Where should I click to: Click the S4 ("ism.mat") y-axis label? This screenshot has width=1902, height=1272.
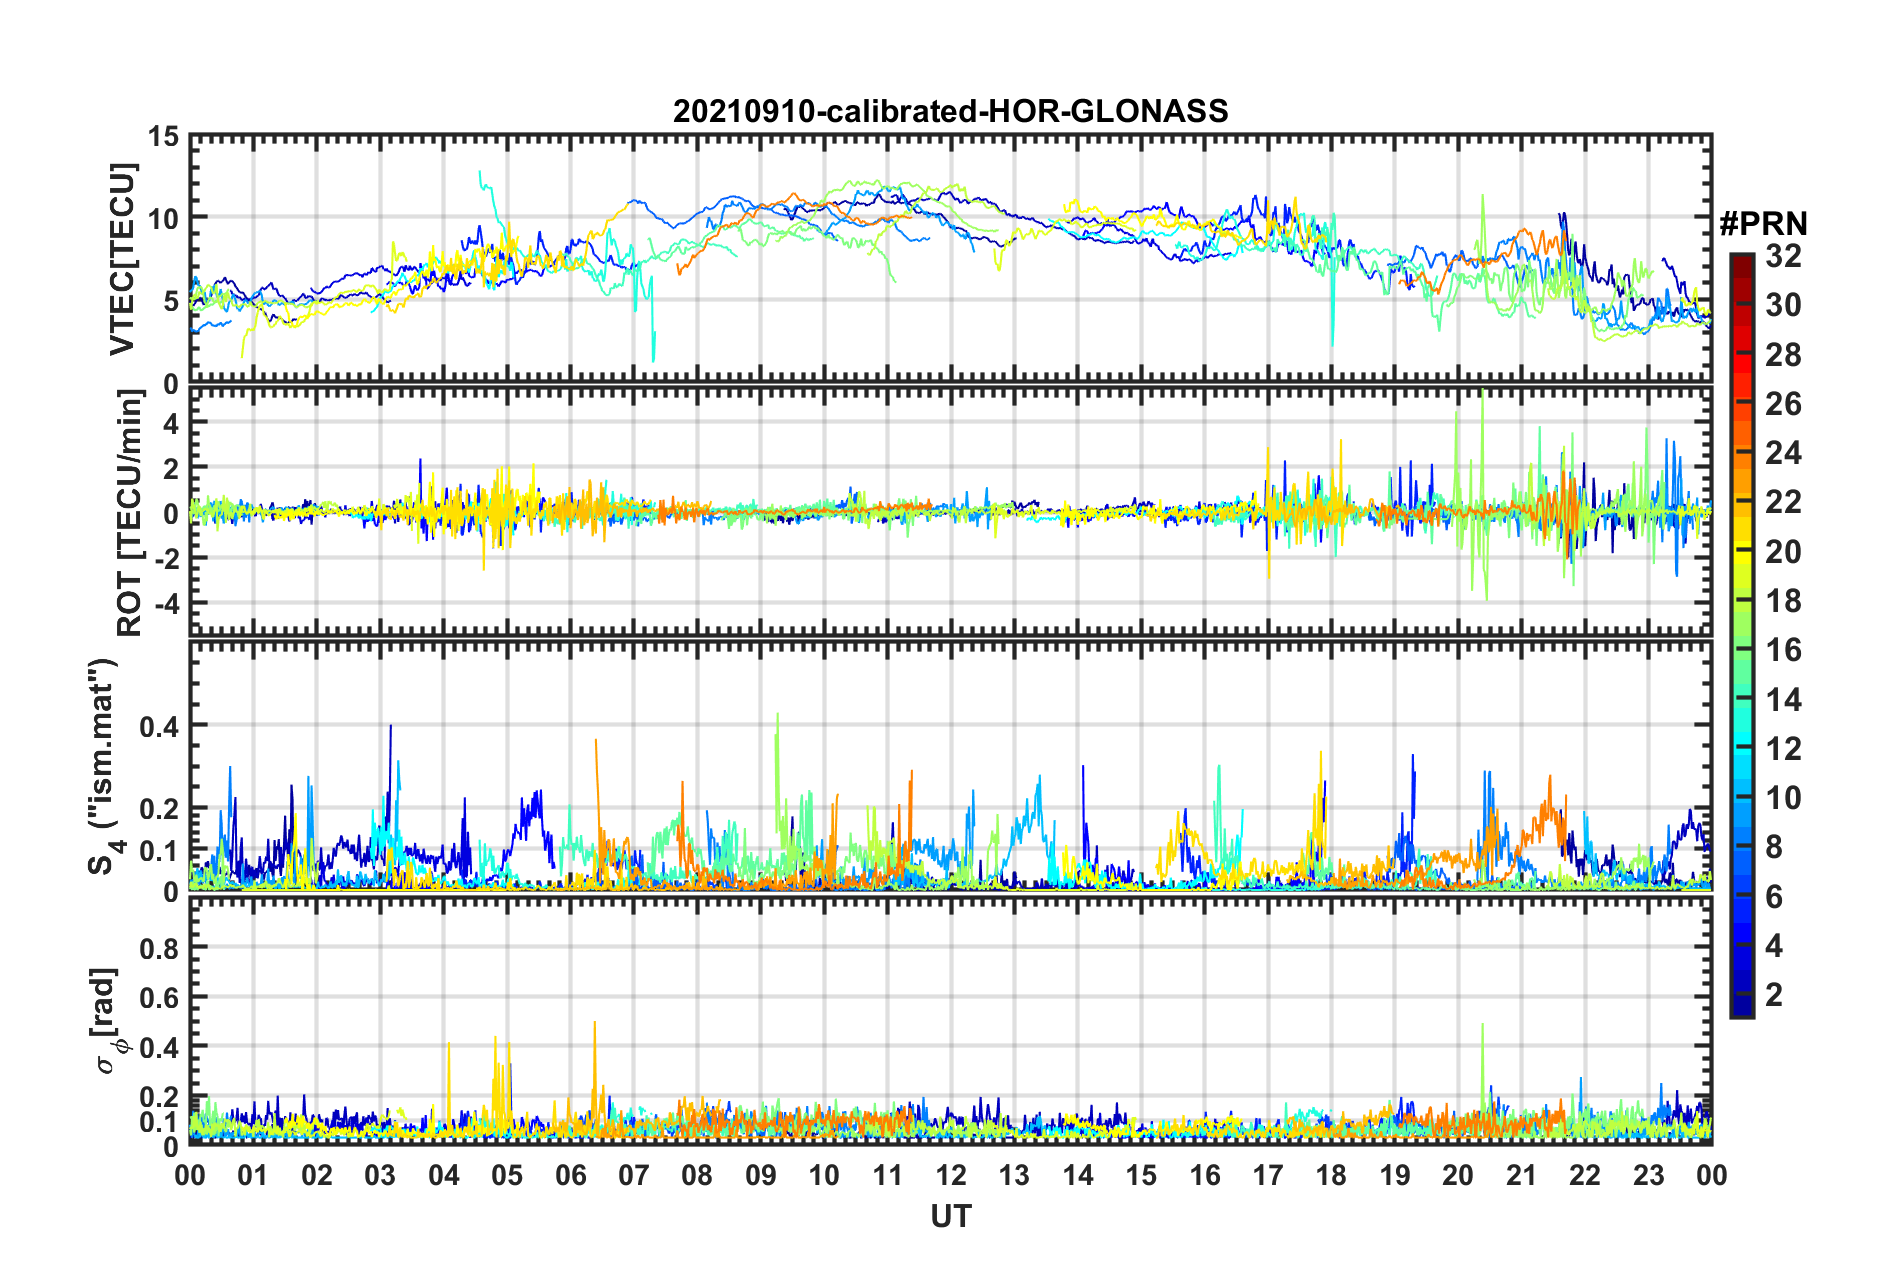(104, 766)
